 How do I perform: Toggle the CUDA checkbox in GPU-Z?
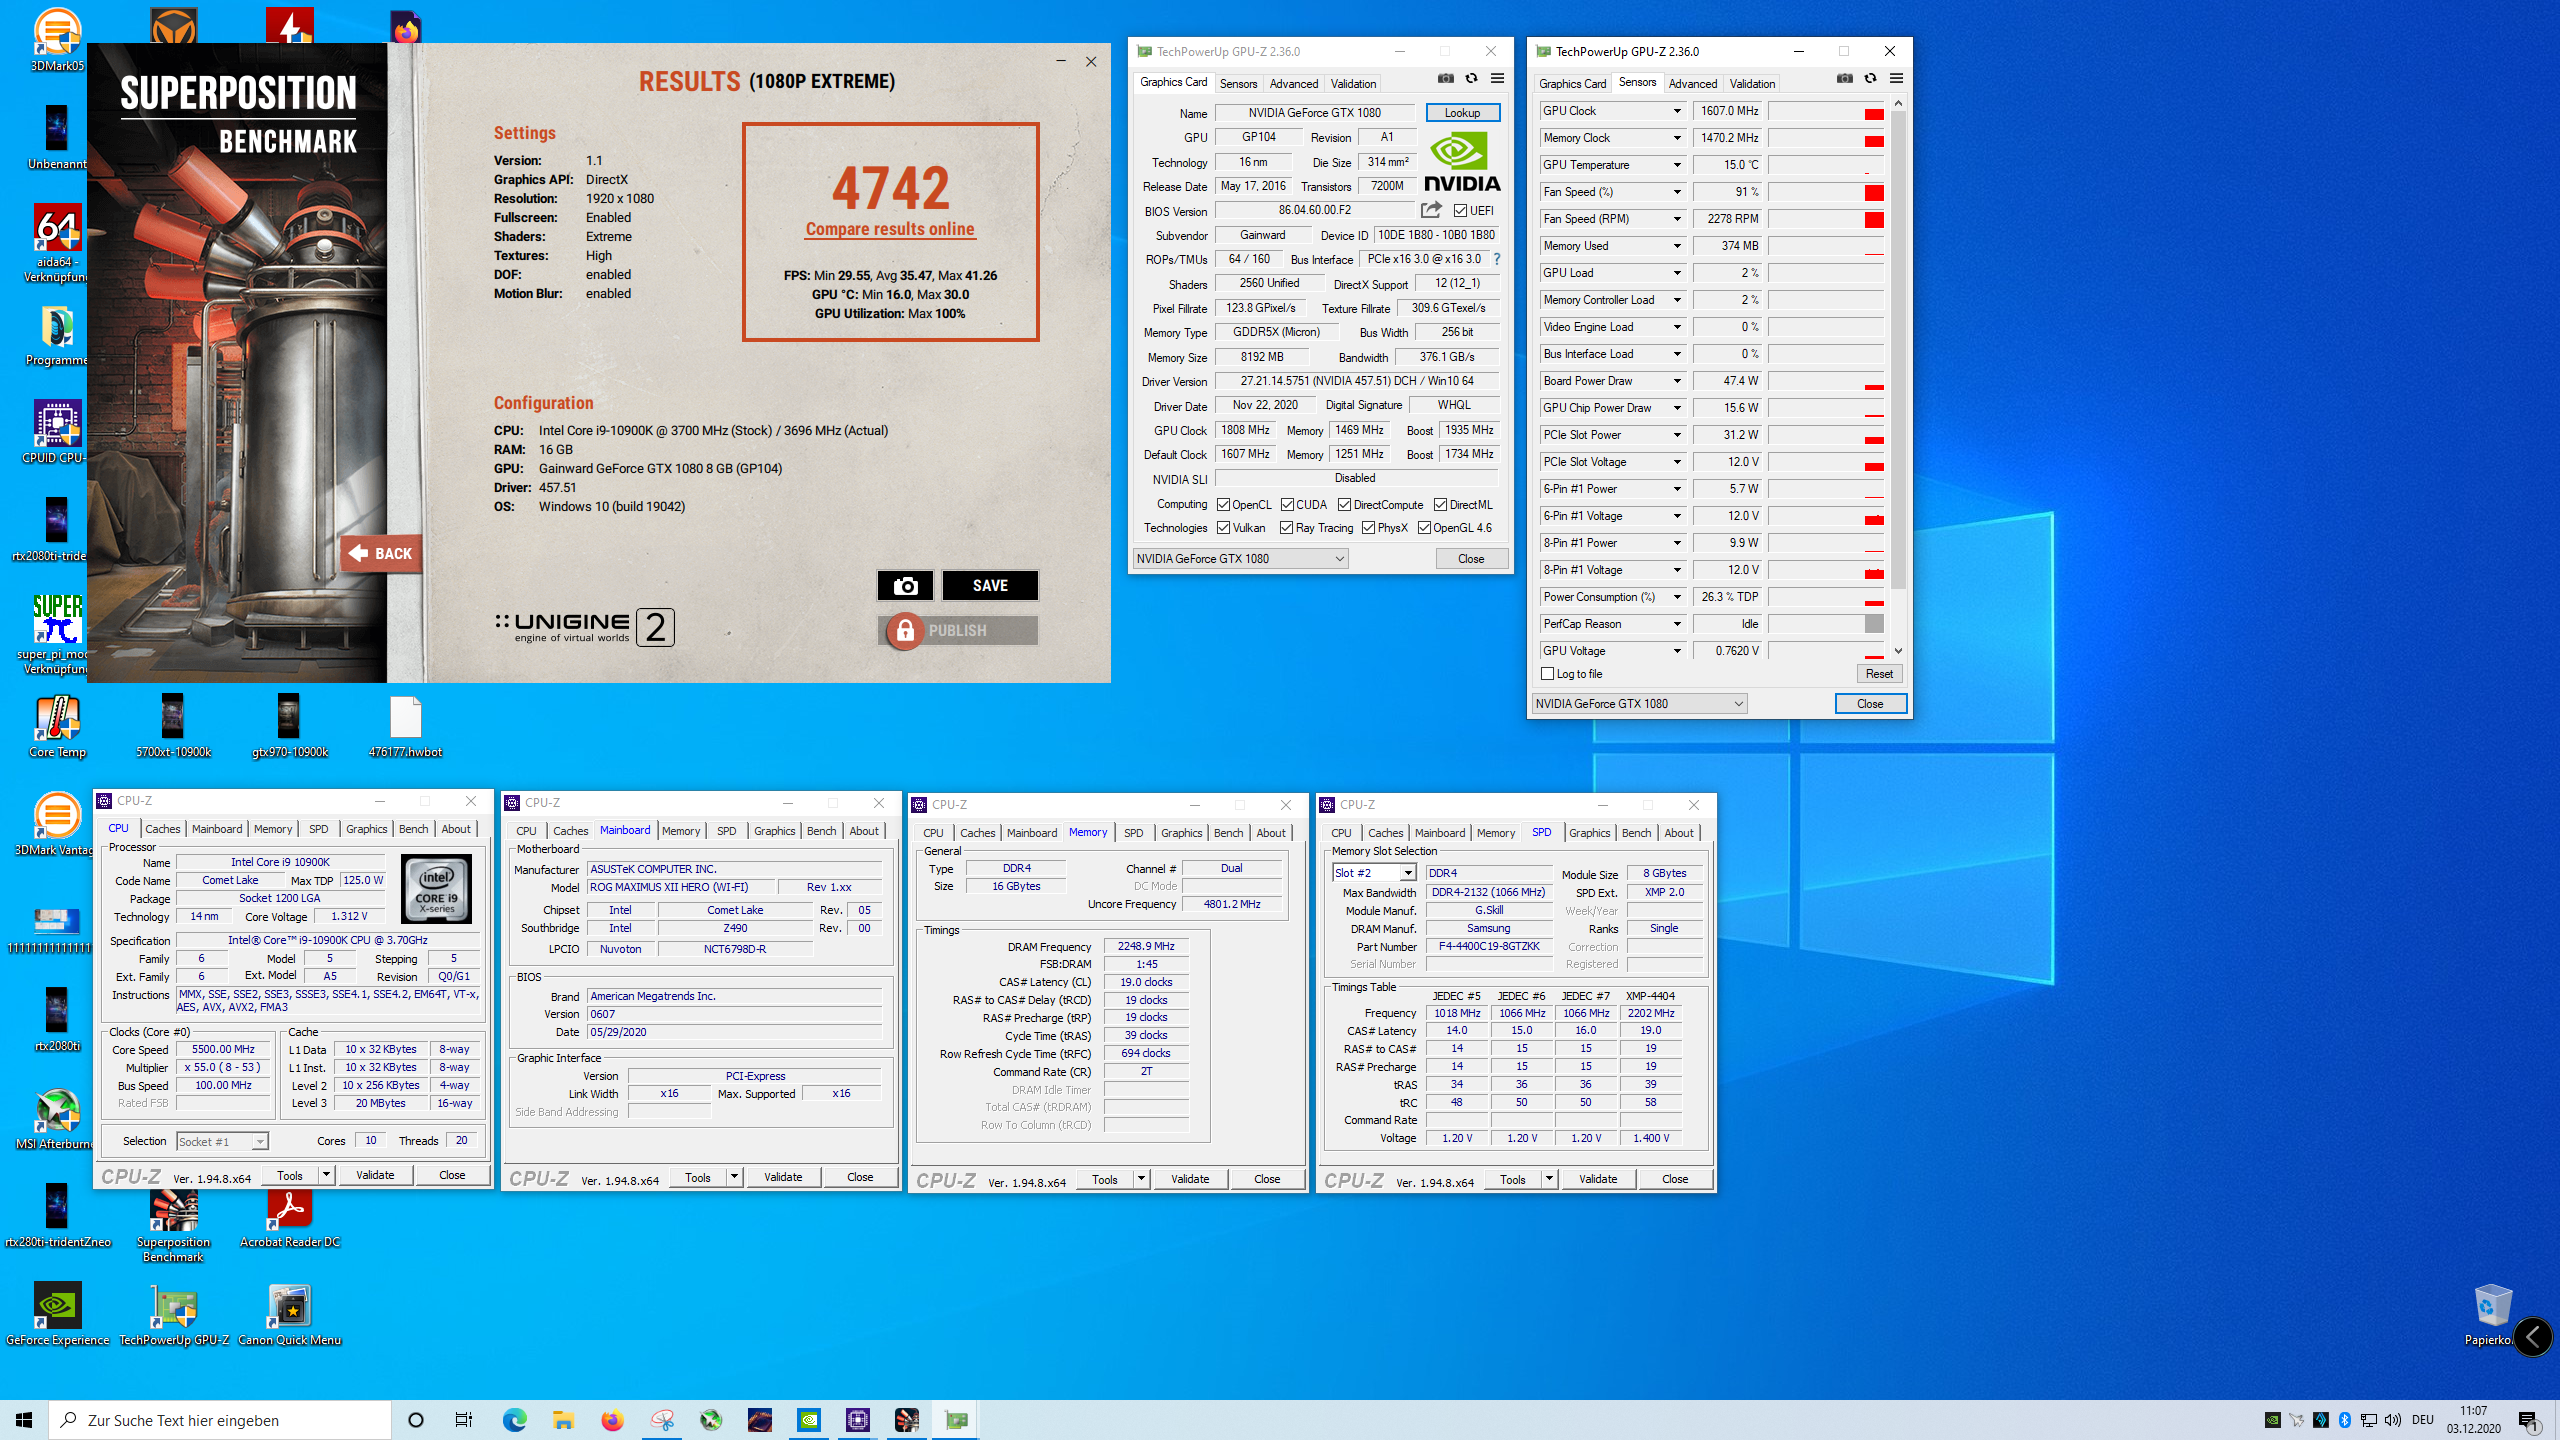click(1287, 505)
